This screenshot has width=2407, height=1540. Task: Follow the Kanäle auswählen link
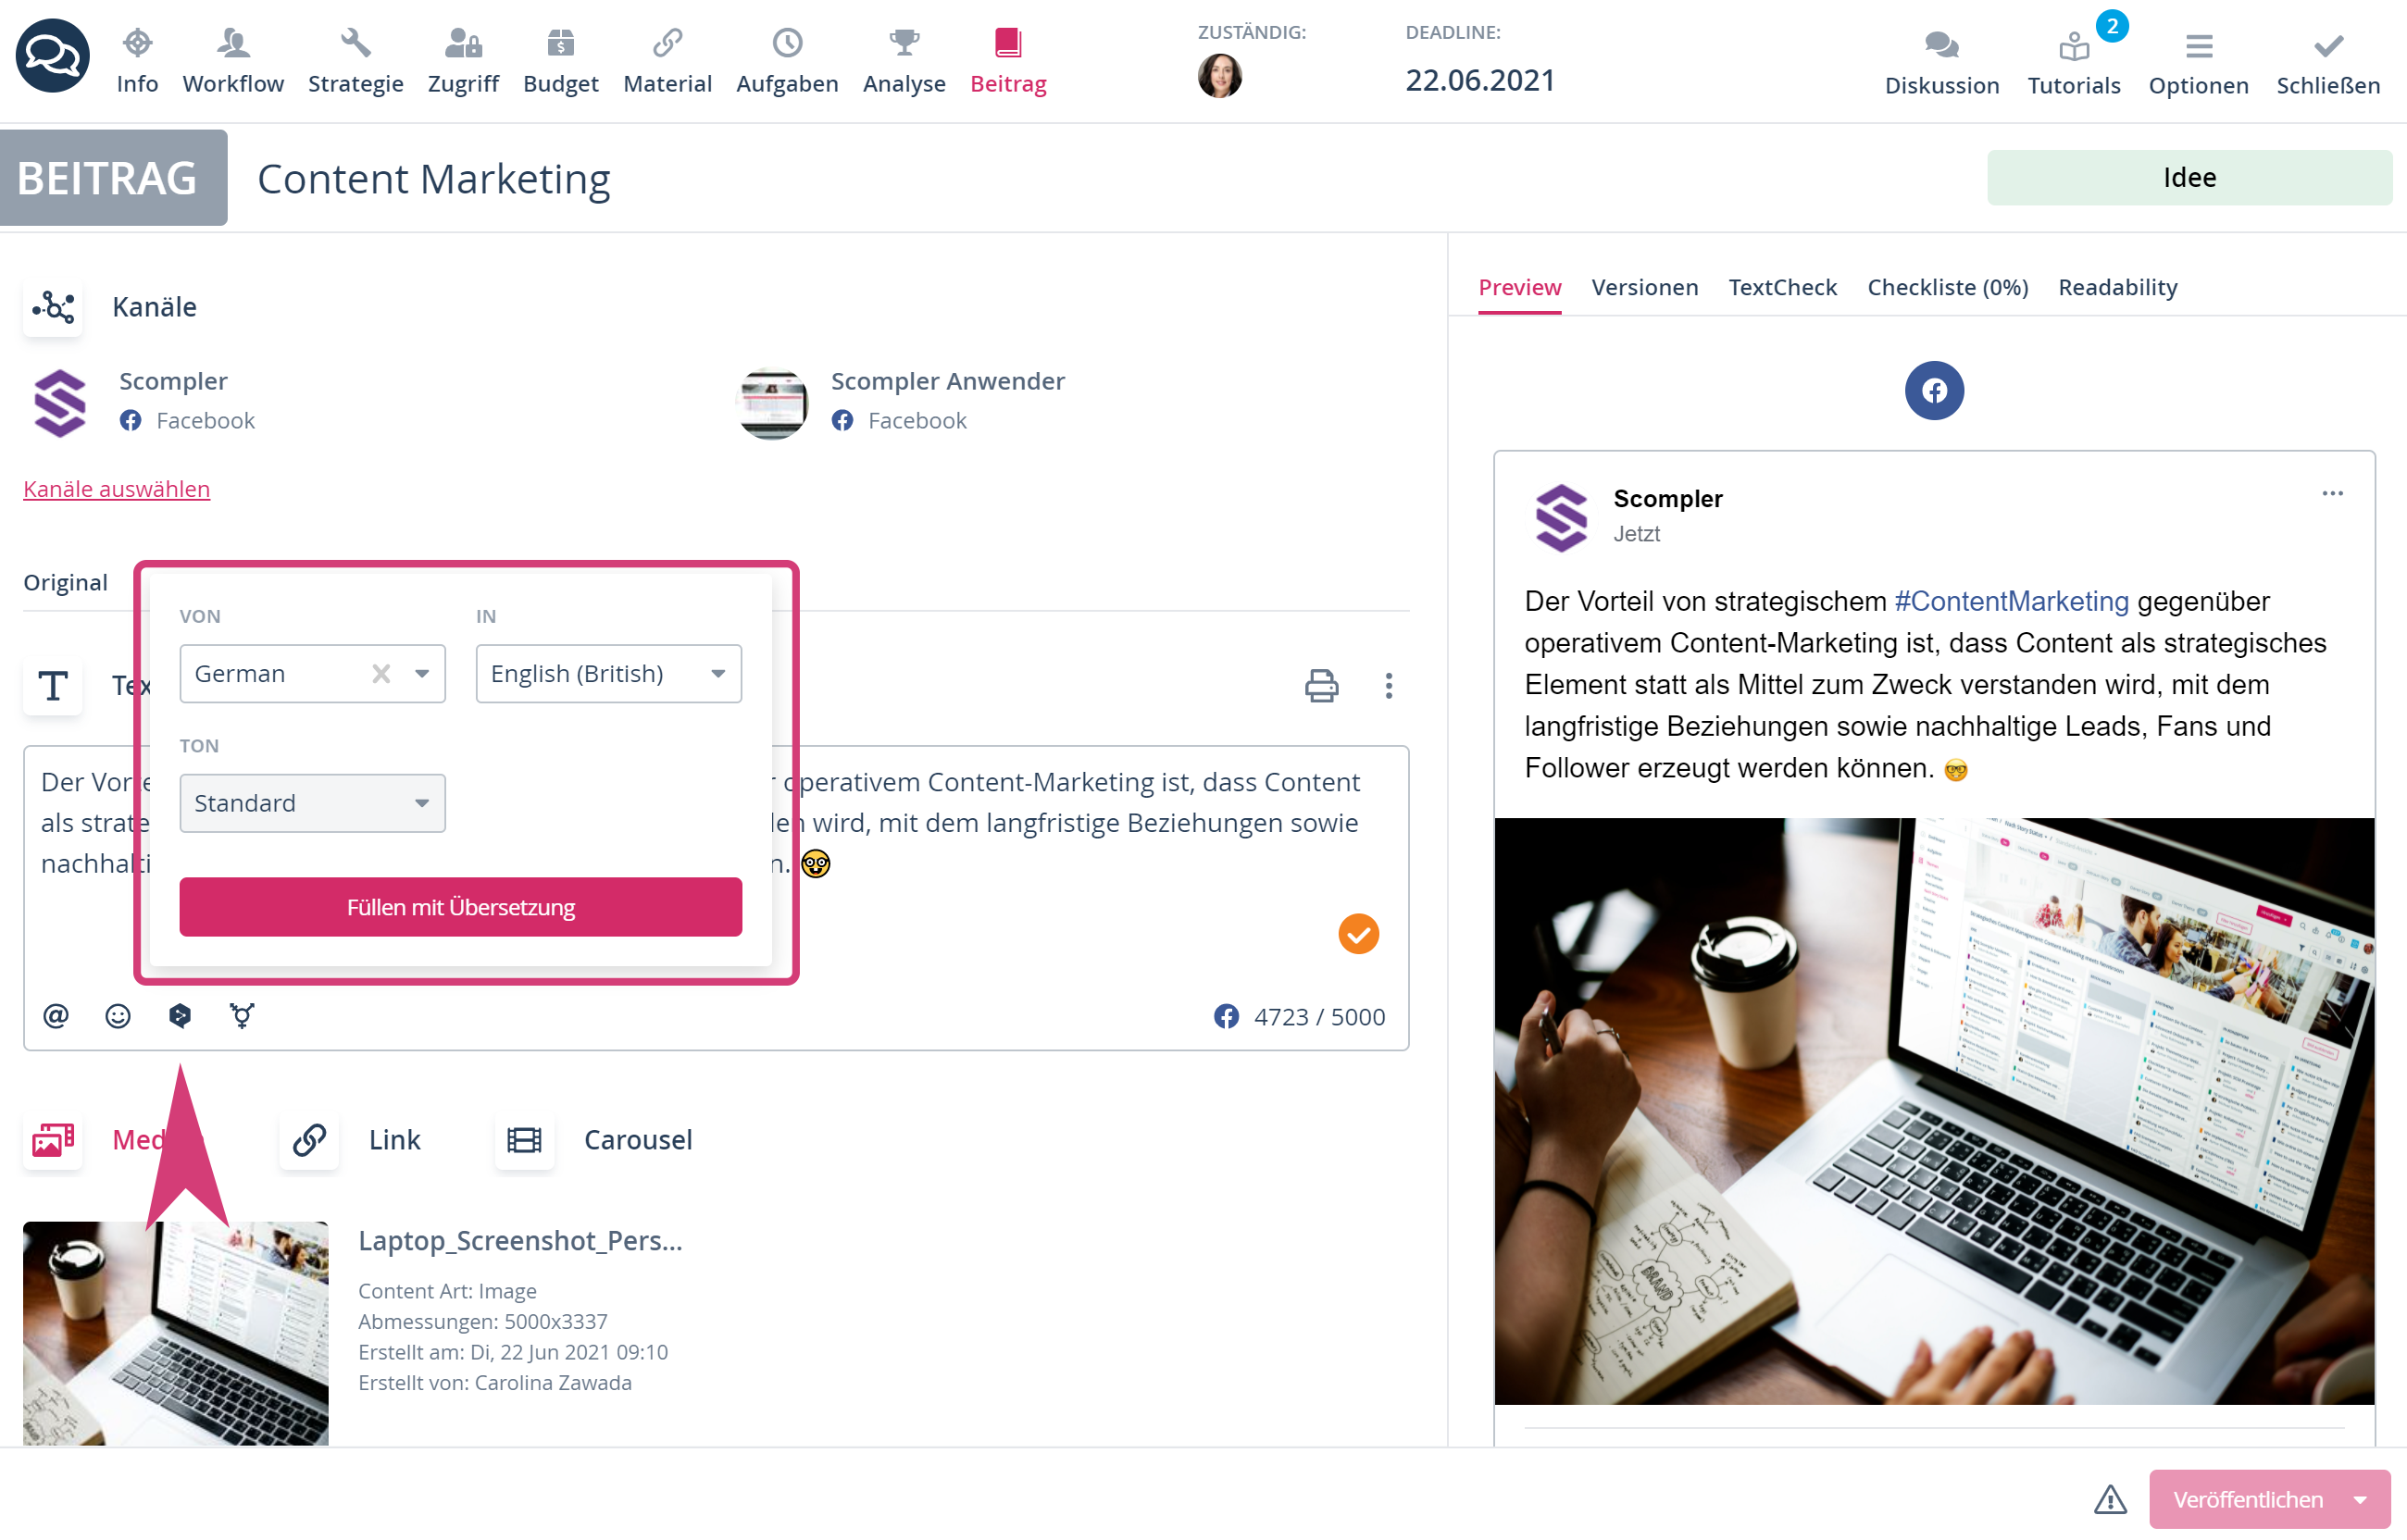pyautogui.click(x=116, y=489)
